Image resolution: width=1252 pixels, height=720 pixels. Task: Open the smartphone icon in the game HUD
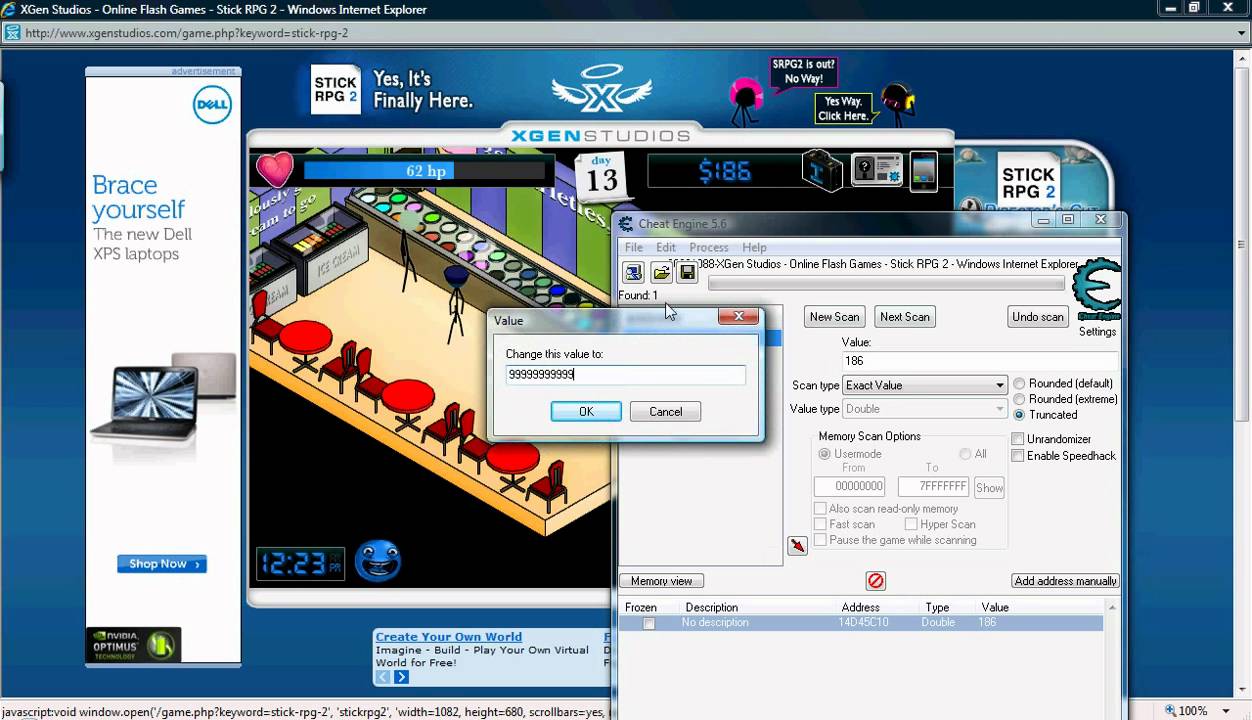click(x=923, y=170)
